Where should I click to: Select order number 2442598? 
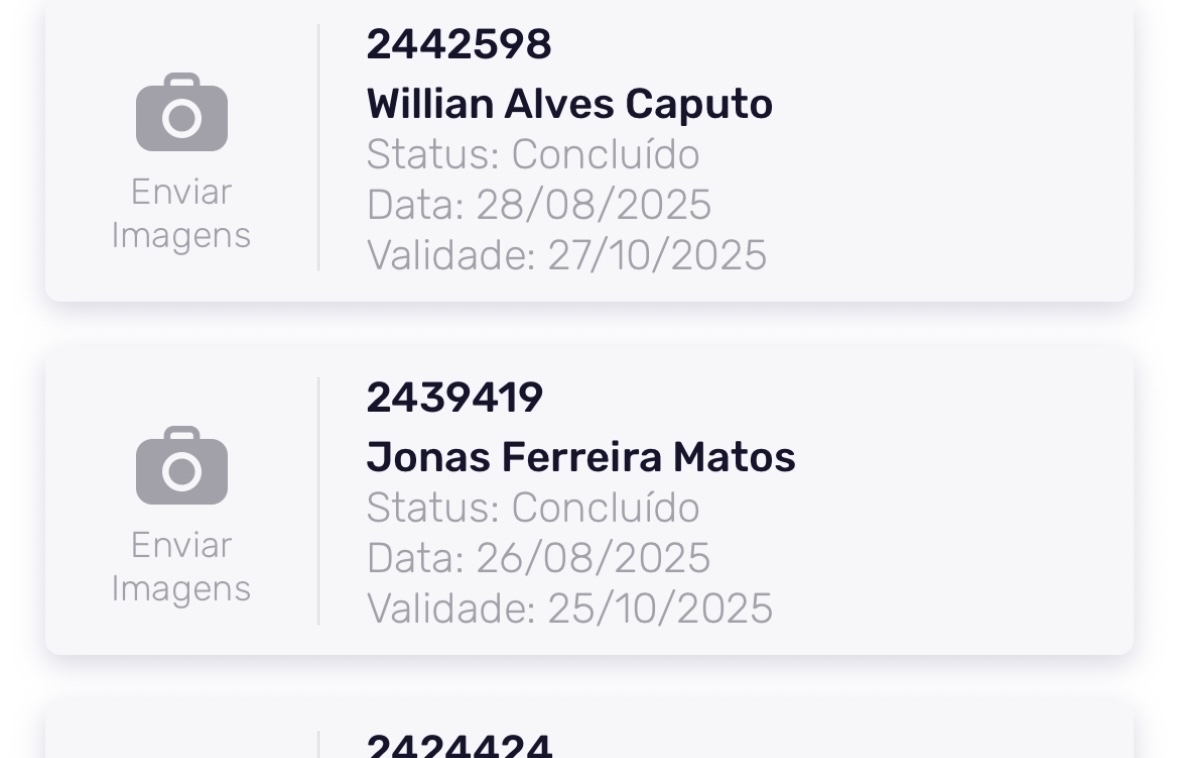coord(458,45)
